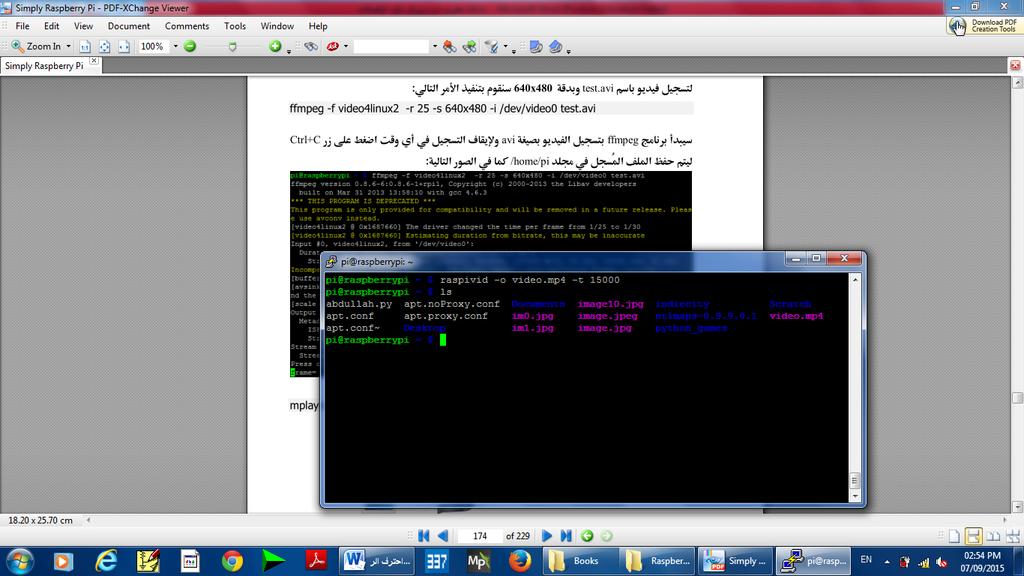The height and width of the screenshot is (576, 1024).
Task: Click the greyed Next View arrow
Action: (607, 536)
